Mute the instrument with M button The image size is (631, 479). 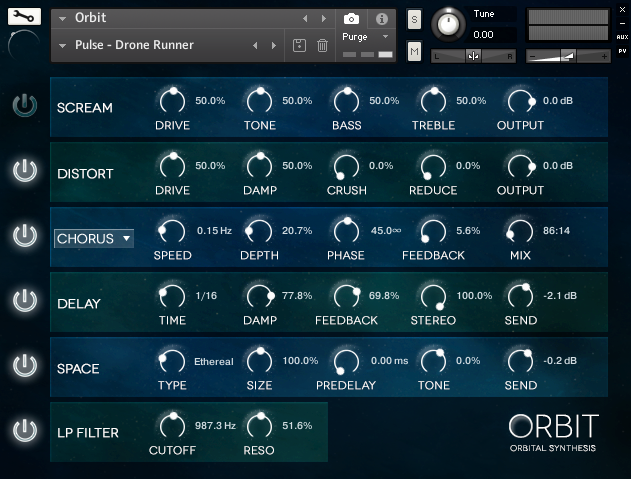click(414, 50)
